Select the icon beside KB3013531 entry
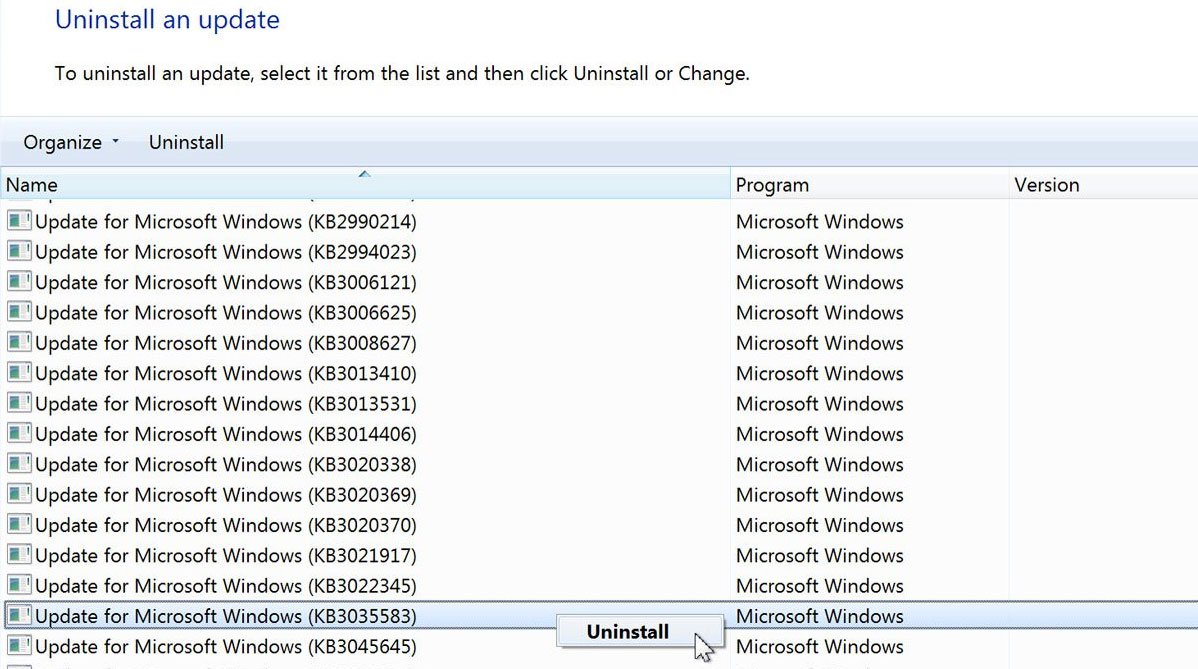The width and height of the screenshot is (1198, 669). click(x=19, y=404)
